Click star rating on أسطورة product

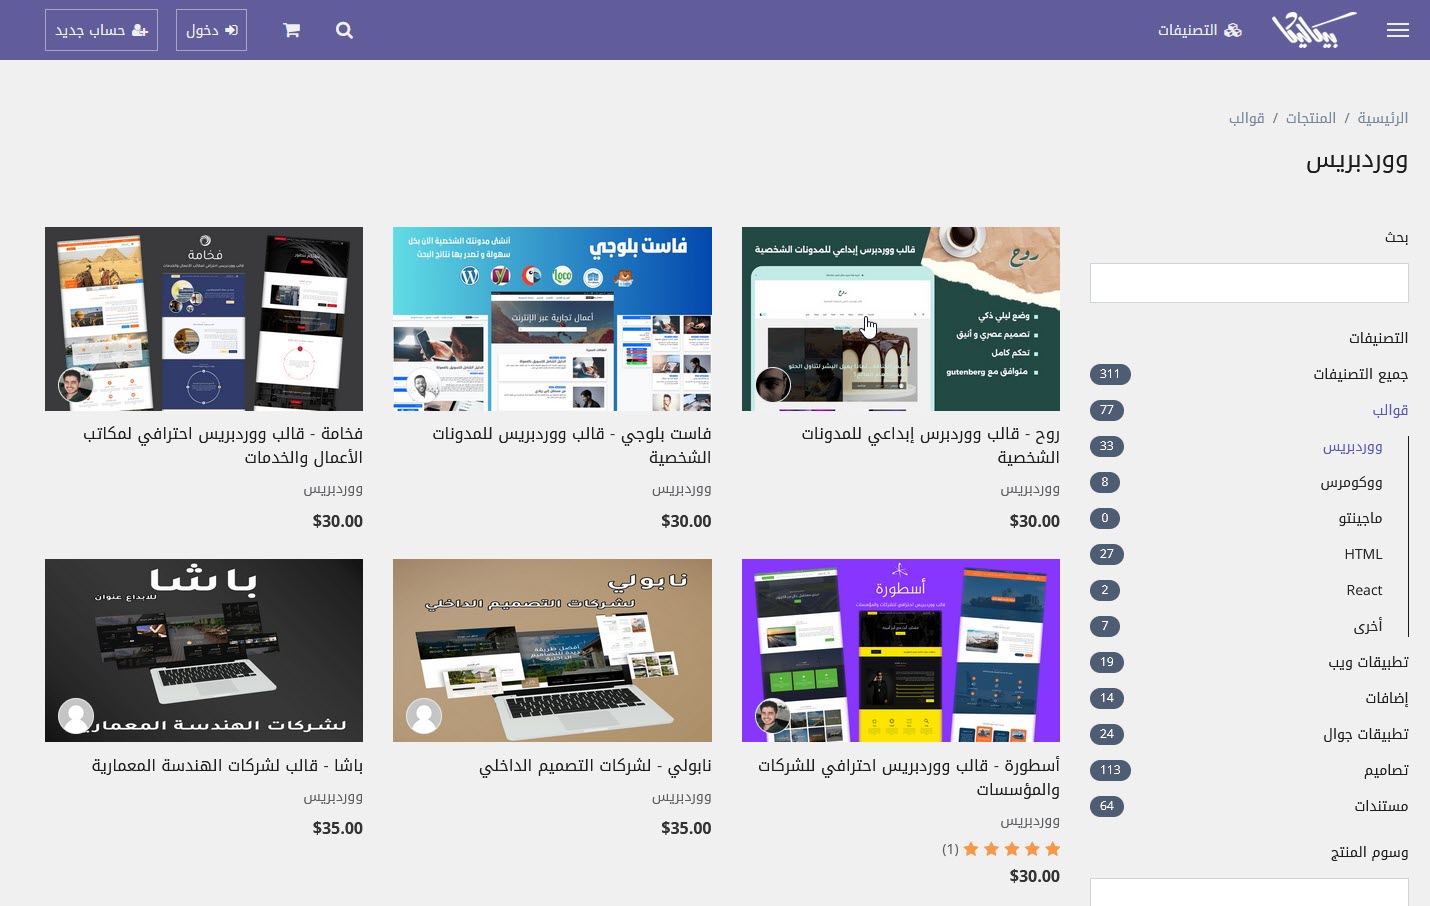click(1011, 849)
